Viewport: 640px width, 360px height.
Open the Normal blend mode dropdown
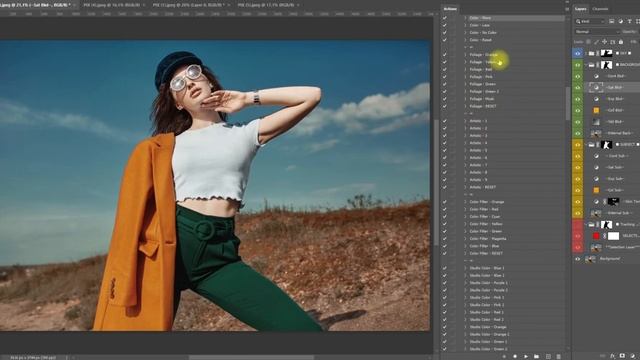pos(598,31)
